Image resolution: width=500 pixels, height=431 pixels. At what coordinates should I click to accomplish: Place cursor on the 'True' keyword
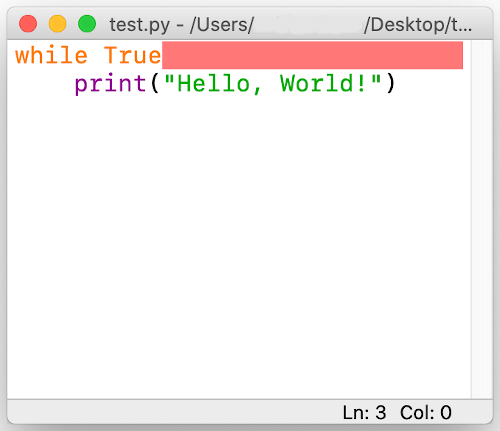coord(133,55)
